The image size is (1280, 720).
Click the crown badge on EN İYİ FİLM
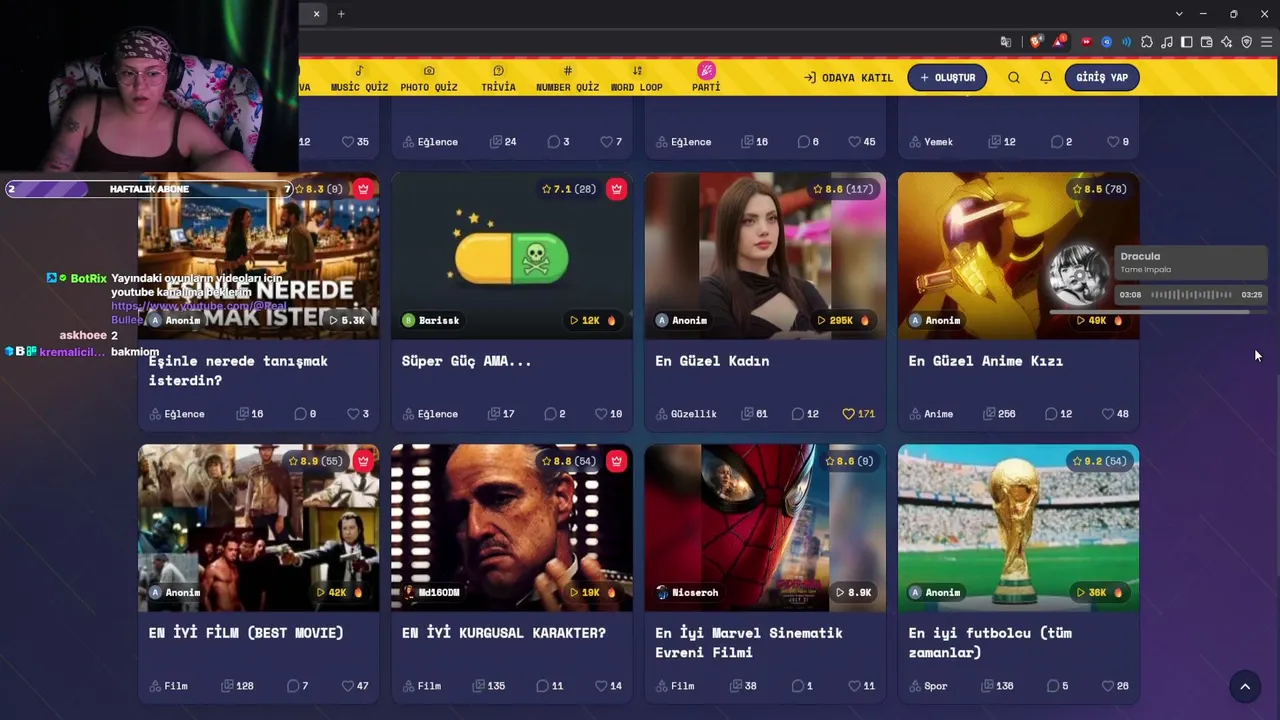click(x=363, y=461)
